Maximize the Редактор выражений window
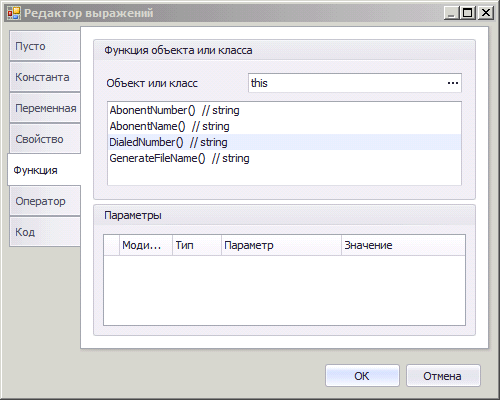This screenshot has height=400, width=500. click(468, 13)
